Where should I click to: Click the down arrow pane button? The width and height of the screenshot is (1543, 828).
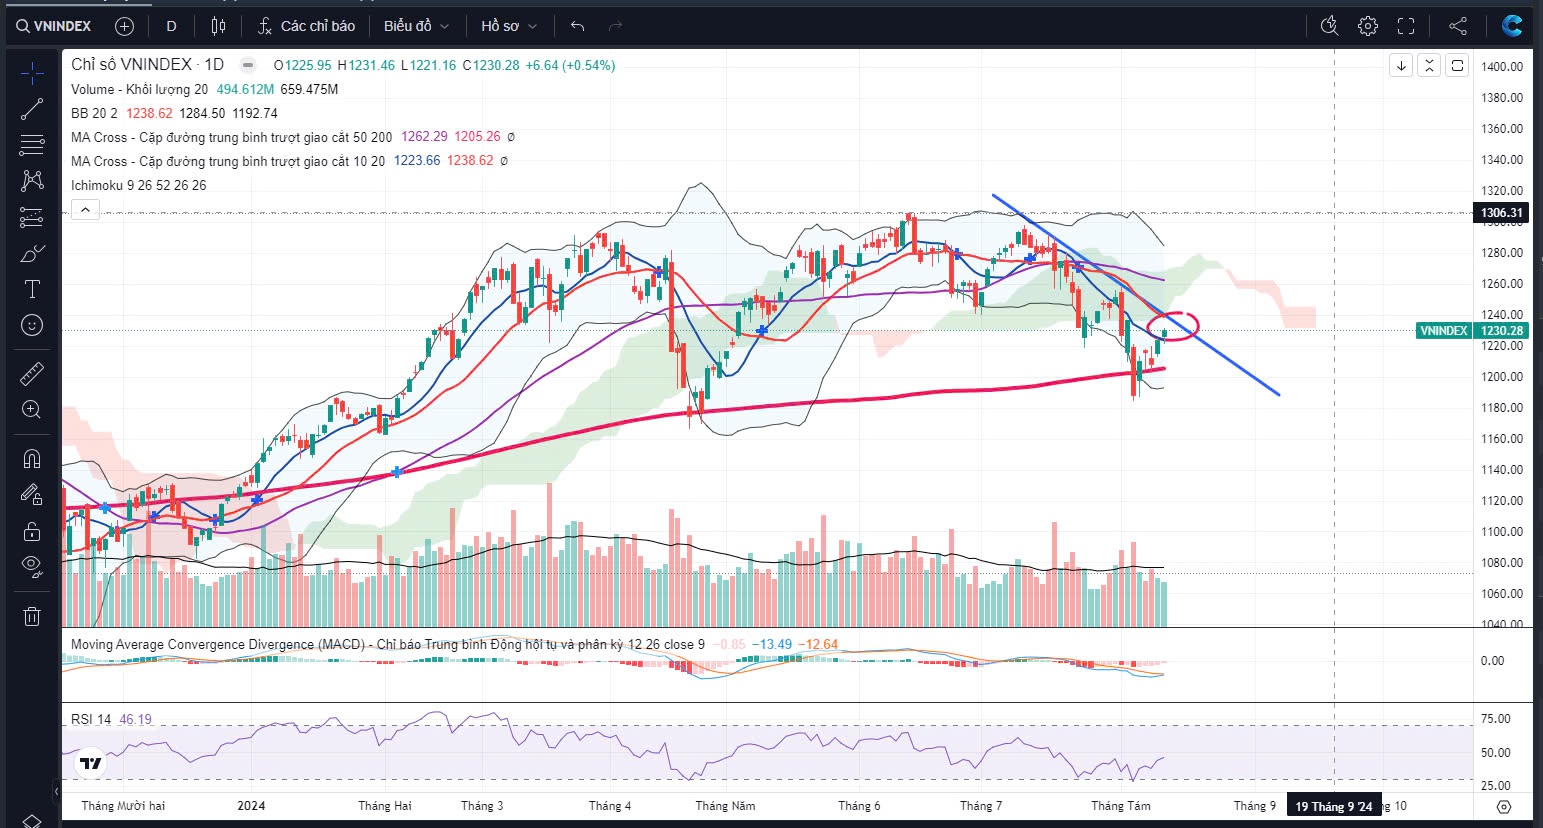1401,66
